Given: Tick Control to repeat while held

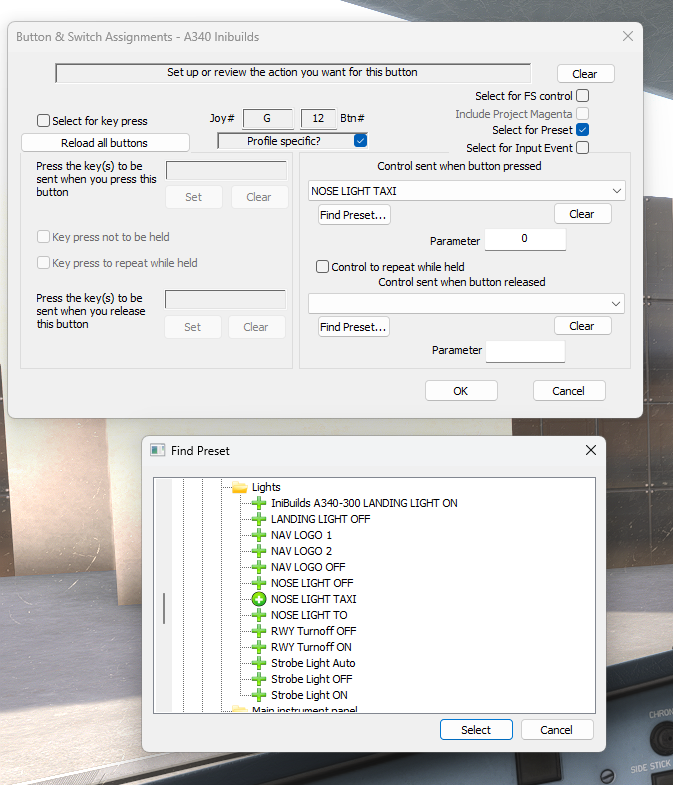Looking at the screenshot, I should [x=322, y=267].
